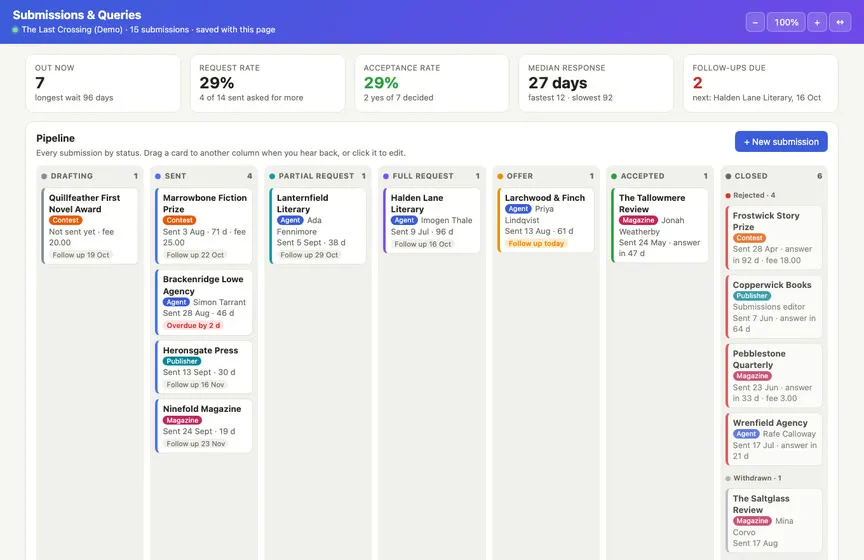The width and height of the screenshot is (864, 560).
Task: Click the Median Response 27 days card
Action: [596, 83]
